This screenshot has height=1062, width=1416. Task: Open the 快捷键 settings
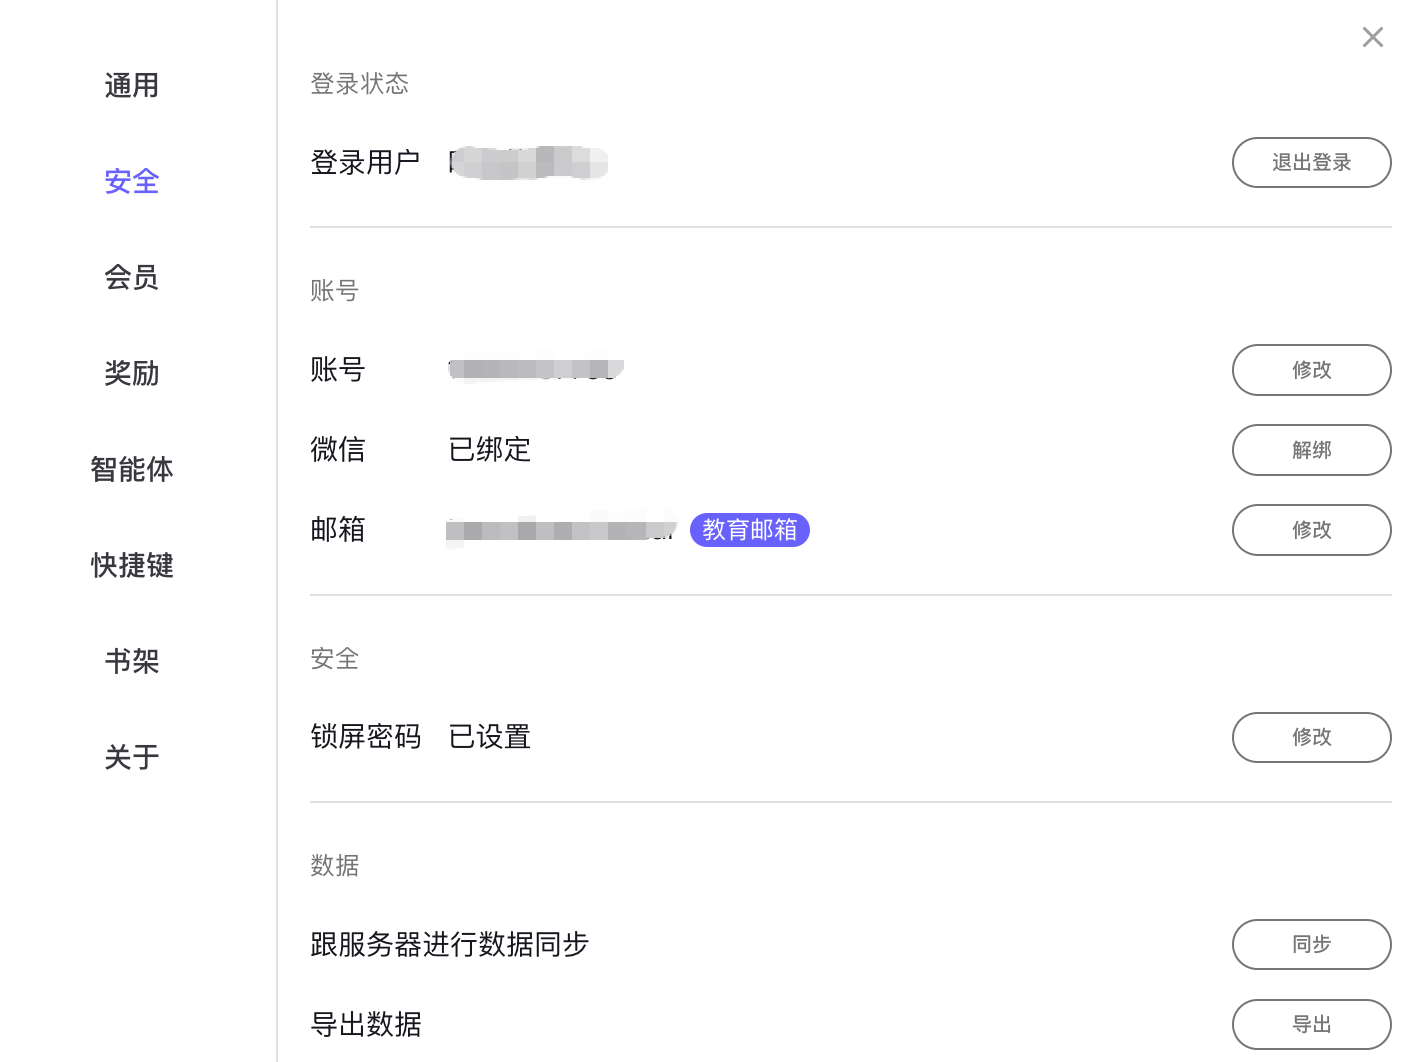[132, 566]
